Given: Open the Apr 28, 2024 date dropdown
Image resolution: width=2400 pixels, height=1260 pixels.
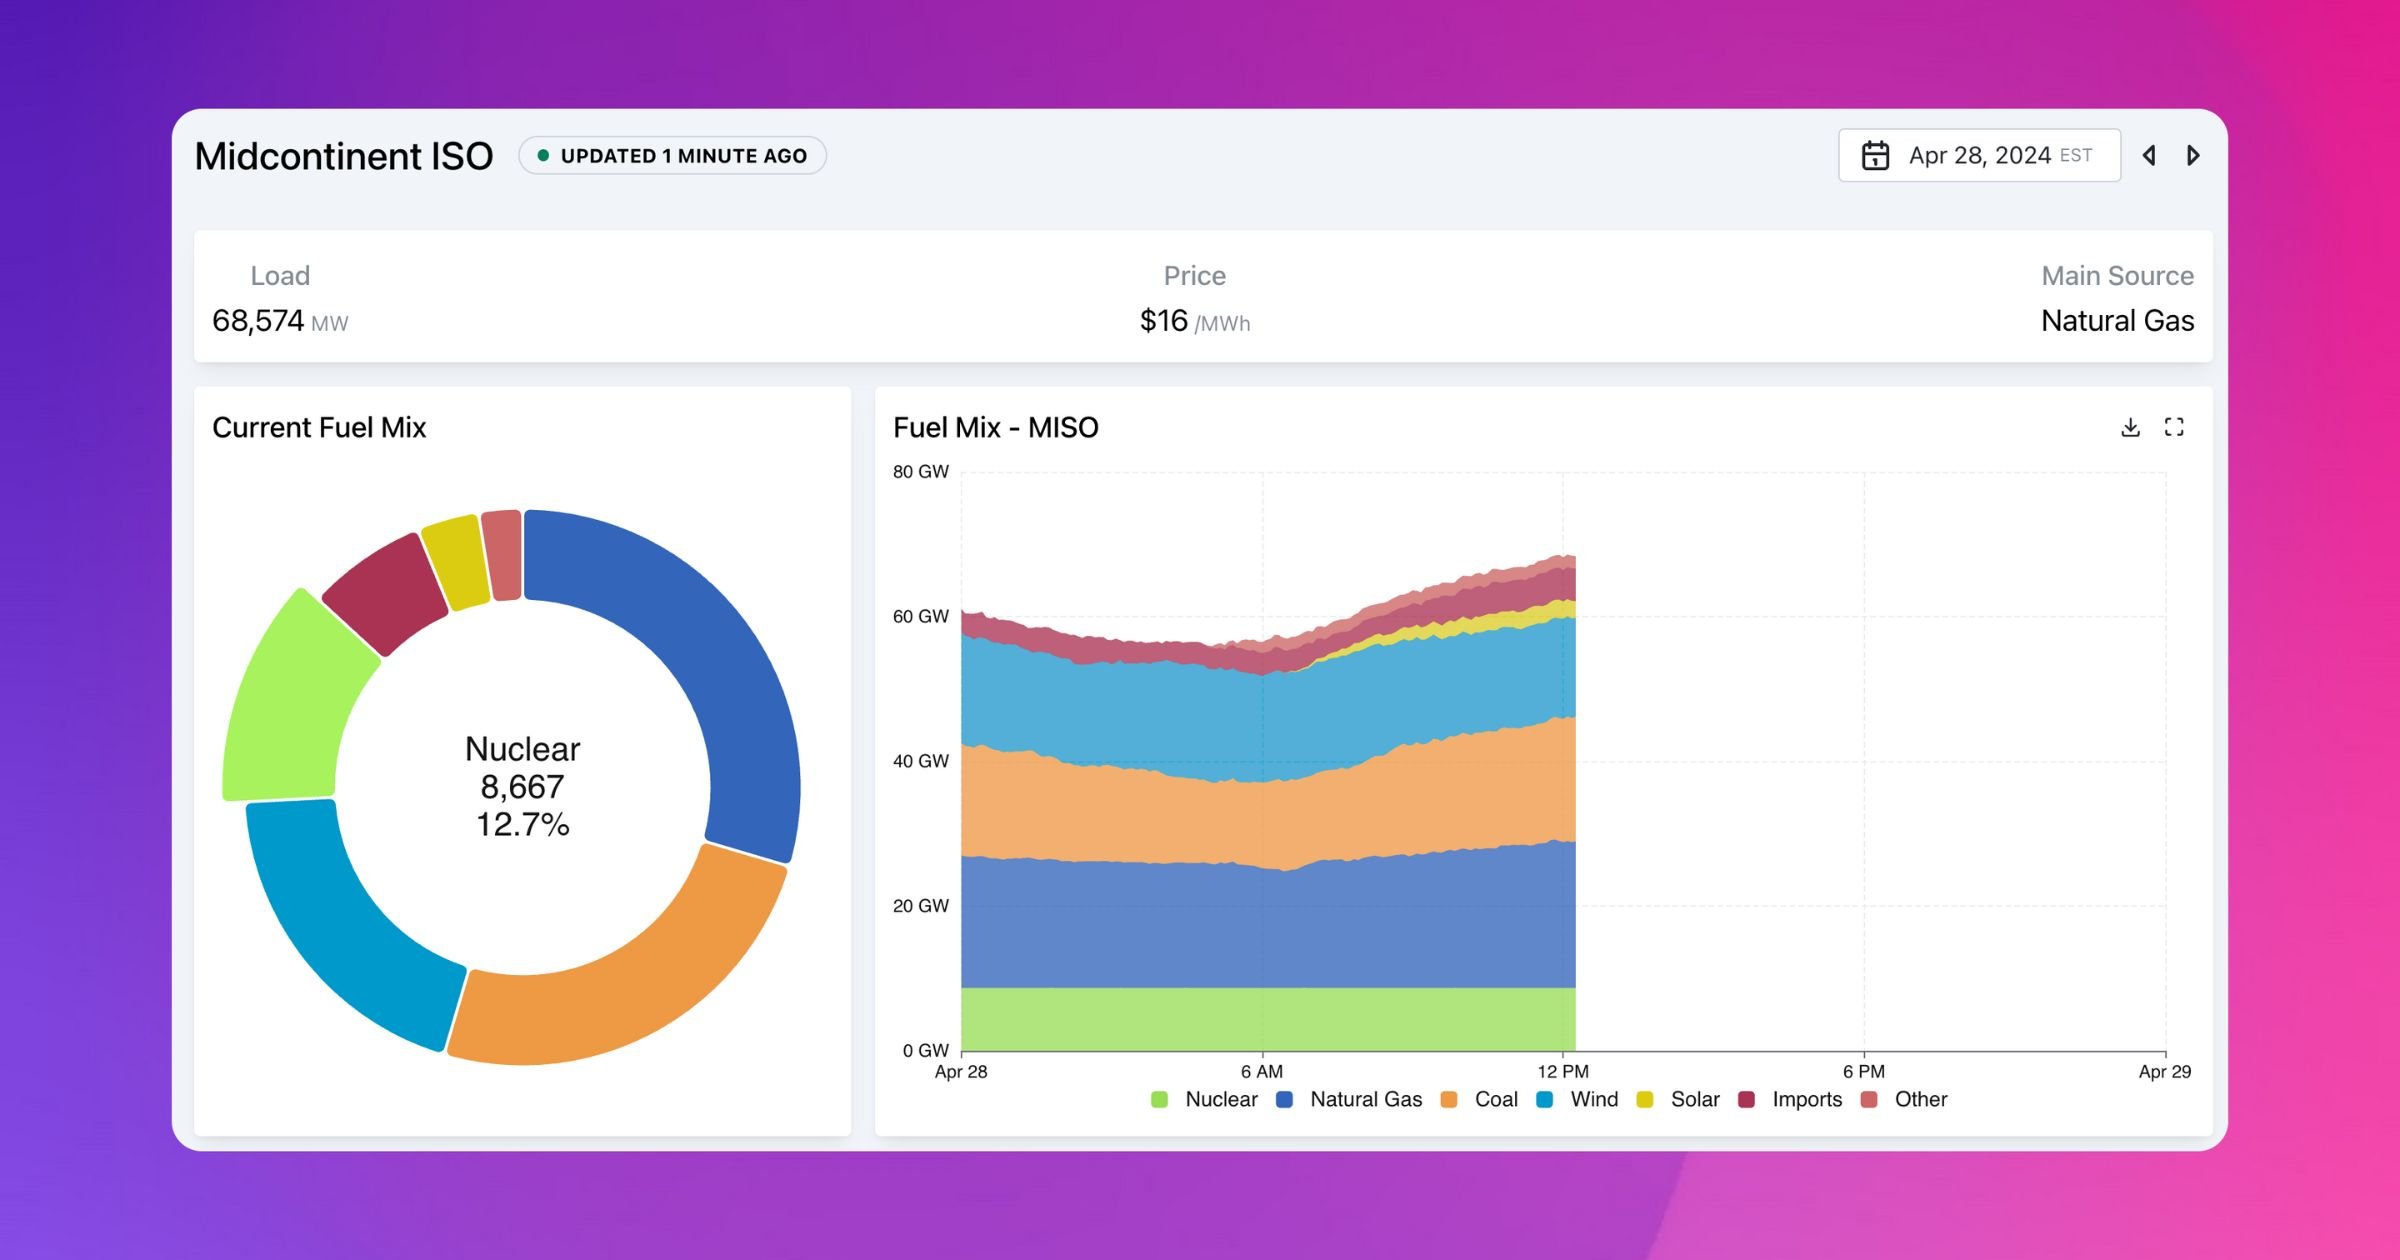Looking at the screenshot, I should (1982, 155).
